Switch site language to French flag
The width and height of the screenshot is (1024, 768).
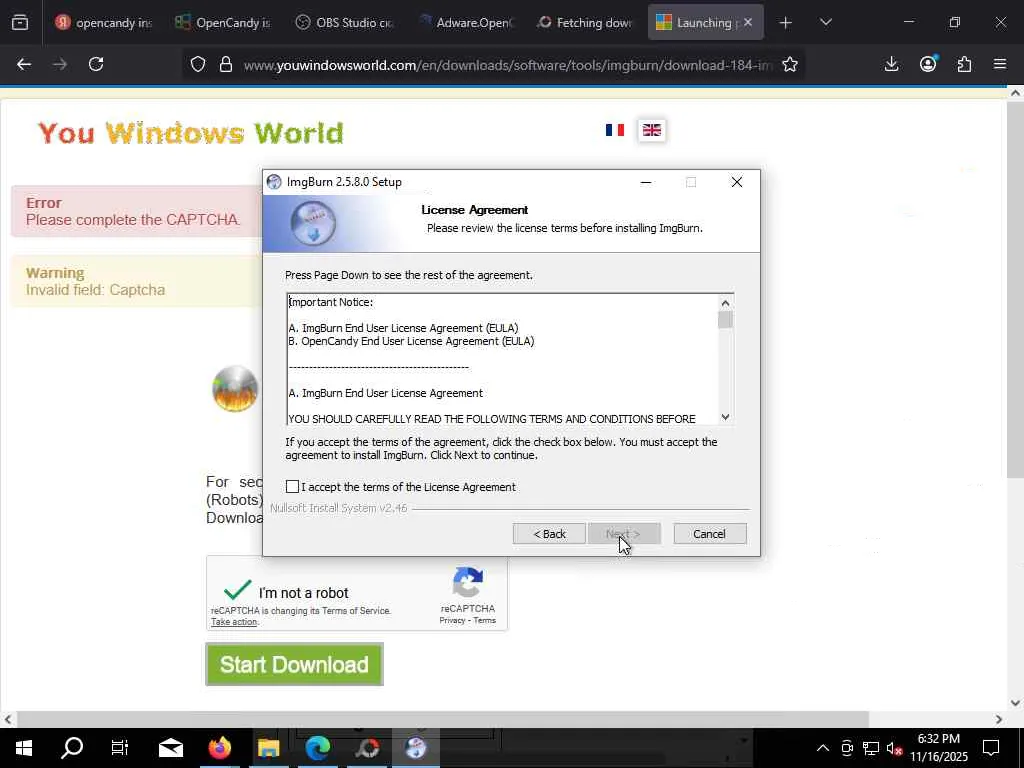tap(615, 130)
